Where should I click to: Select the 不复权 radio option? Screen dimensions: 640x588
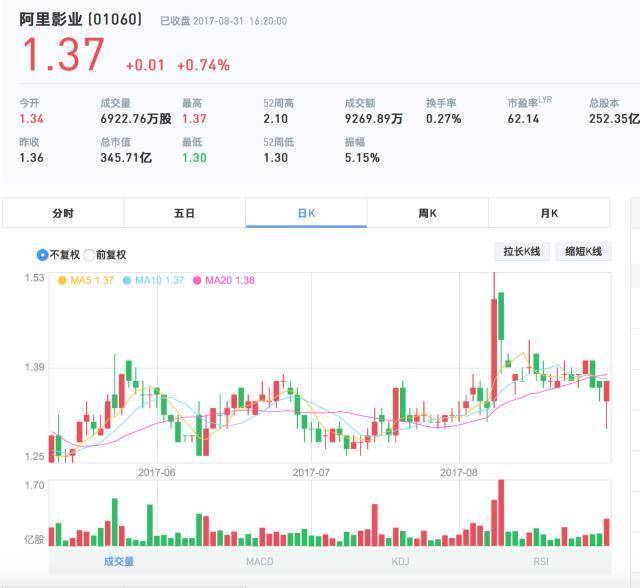pos(42,255)
